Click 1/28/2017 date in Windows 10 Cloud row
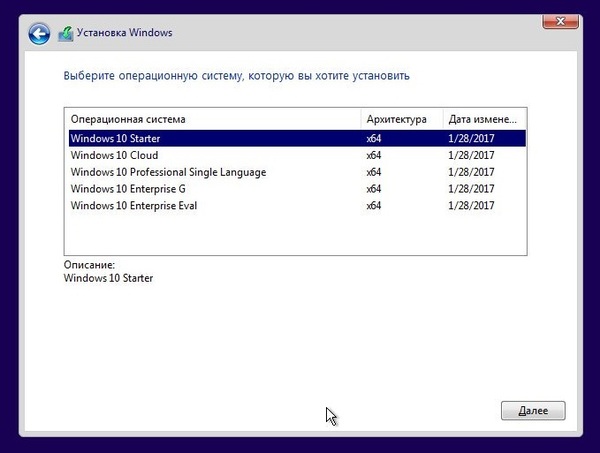600x453 pixels. (471, 155)
